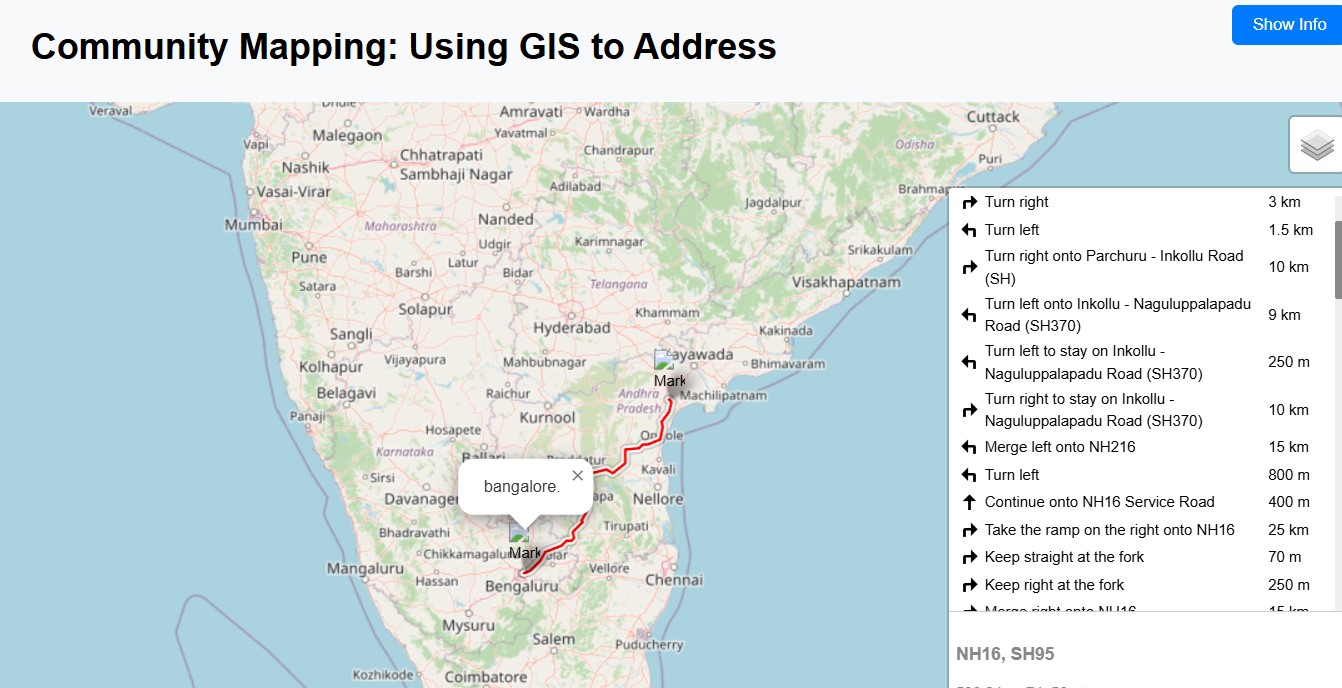Click the bangalore. popup text

click(521, 487)
